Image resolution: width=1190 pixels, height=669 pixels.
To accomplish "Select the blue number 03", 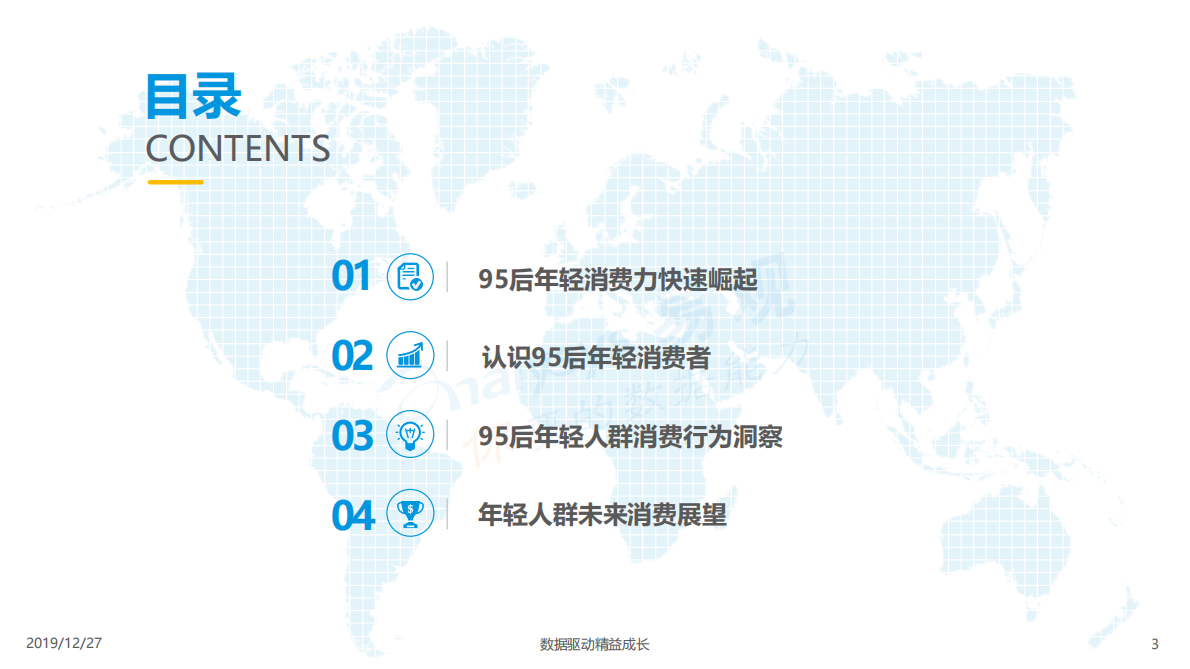I will click(x=352, y=436).
